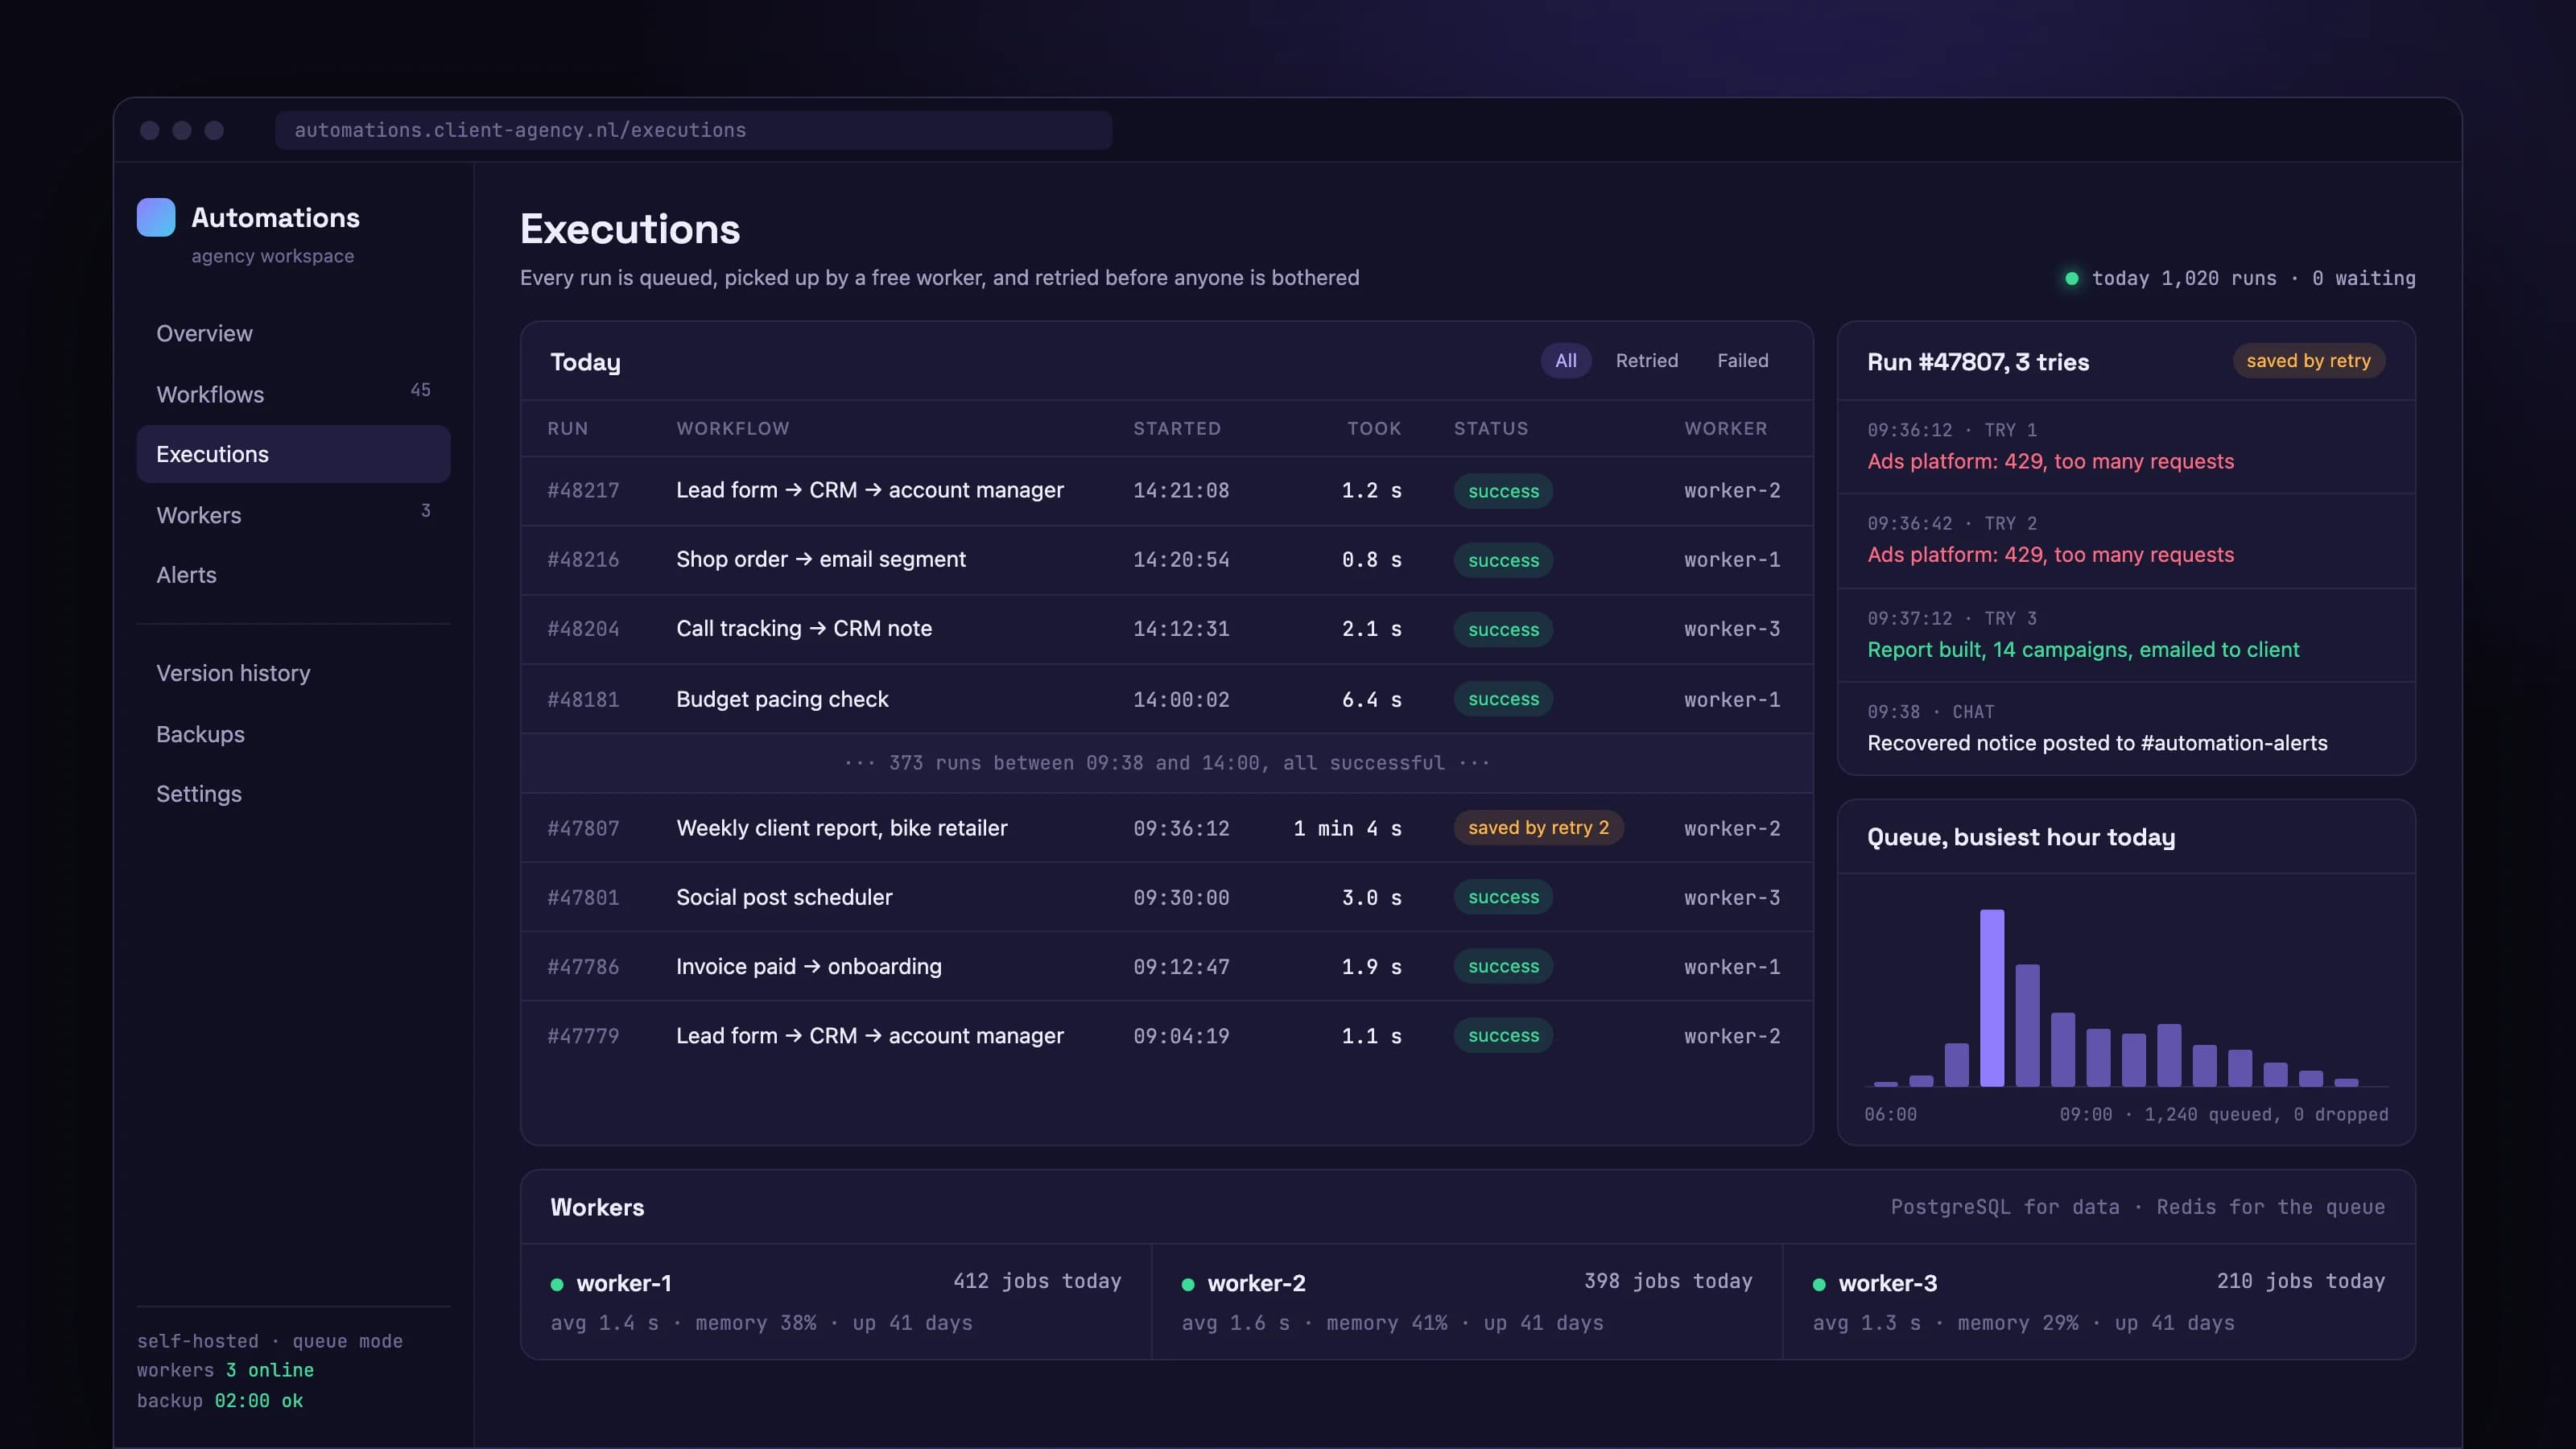Click the green status dot beside worker-1
The width and height of the screenshot is (2576, 1449).
point(557,1284)
